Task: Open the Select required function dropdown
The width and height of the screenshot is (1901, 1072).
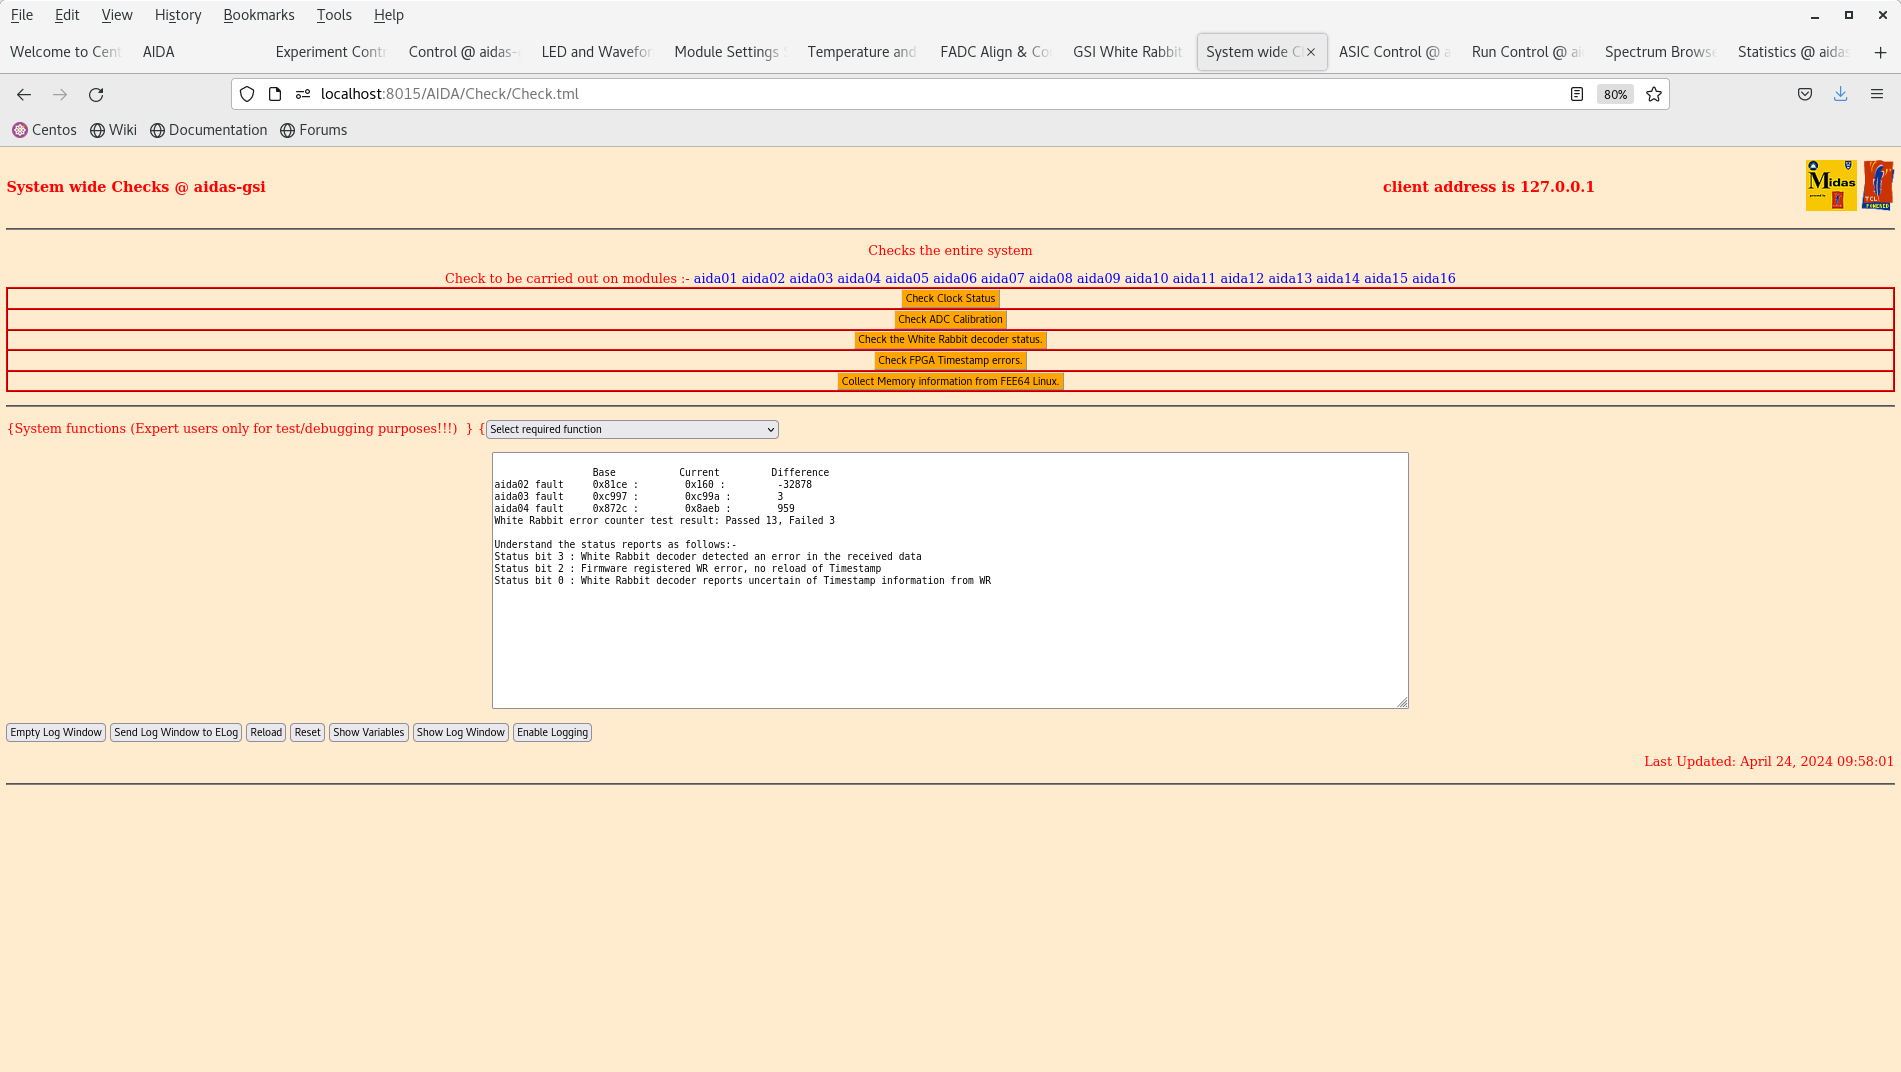Action: coord(631,428)
